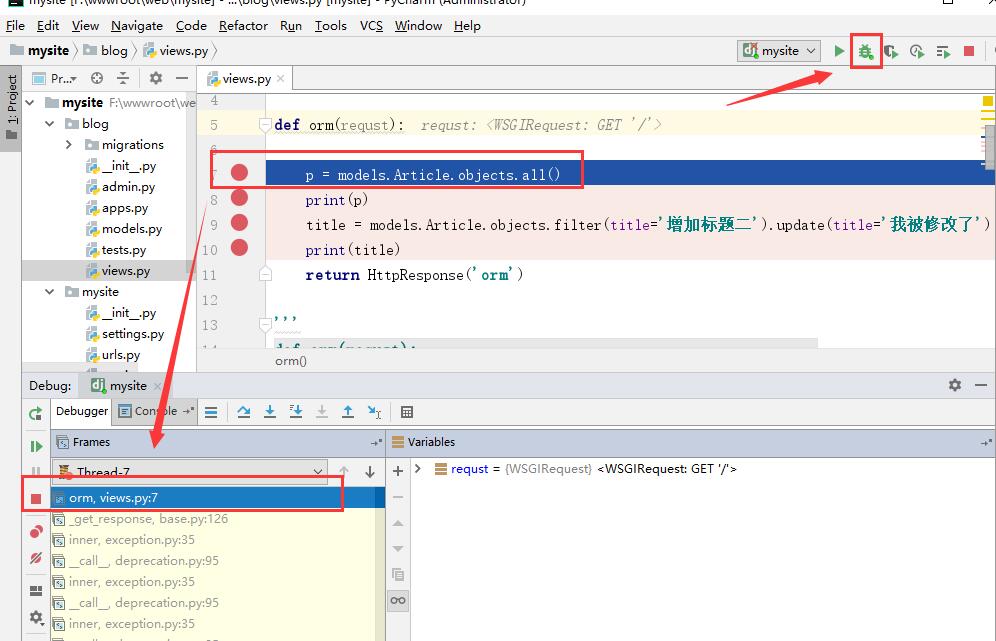Viewport: 996px width, 641px height.
Task: Toggle breakpoint on line 8
Action: point(239,198)
